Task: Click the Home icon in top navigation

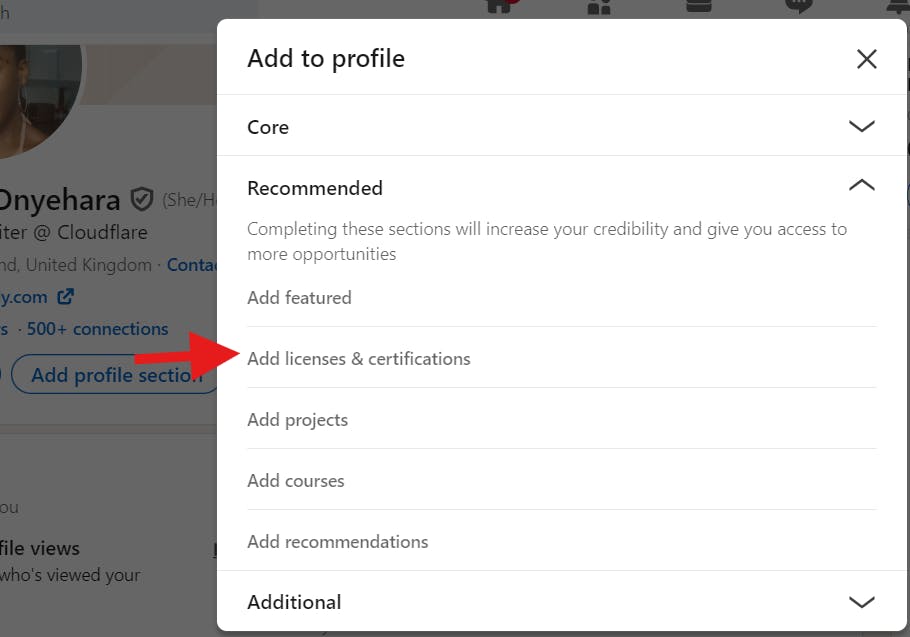Action: point(499,6)
